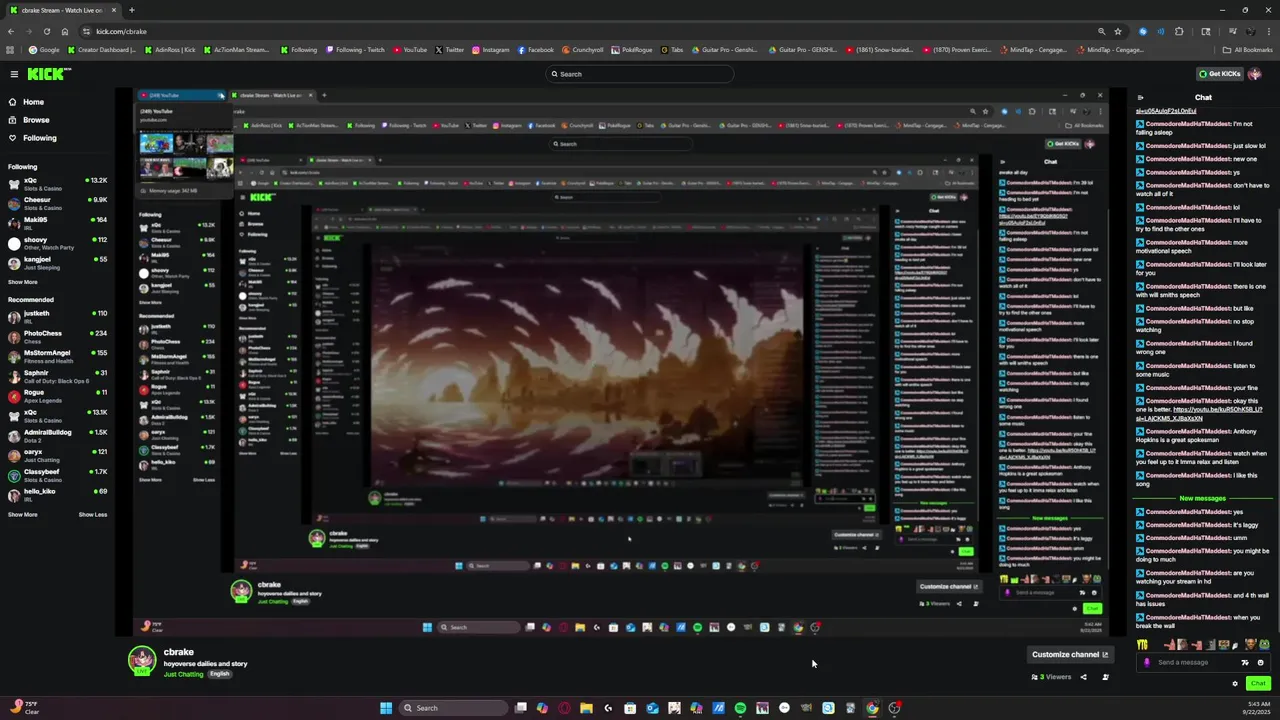Screen dimensions: 1280x720
Task: Collapse Recommended list with Show Less
Action: coord(93,515)
